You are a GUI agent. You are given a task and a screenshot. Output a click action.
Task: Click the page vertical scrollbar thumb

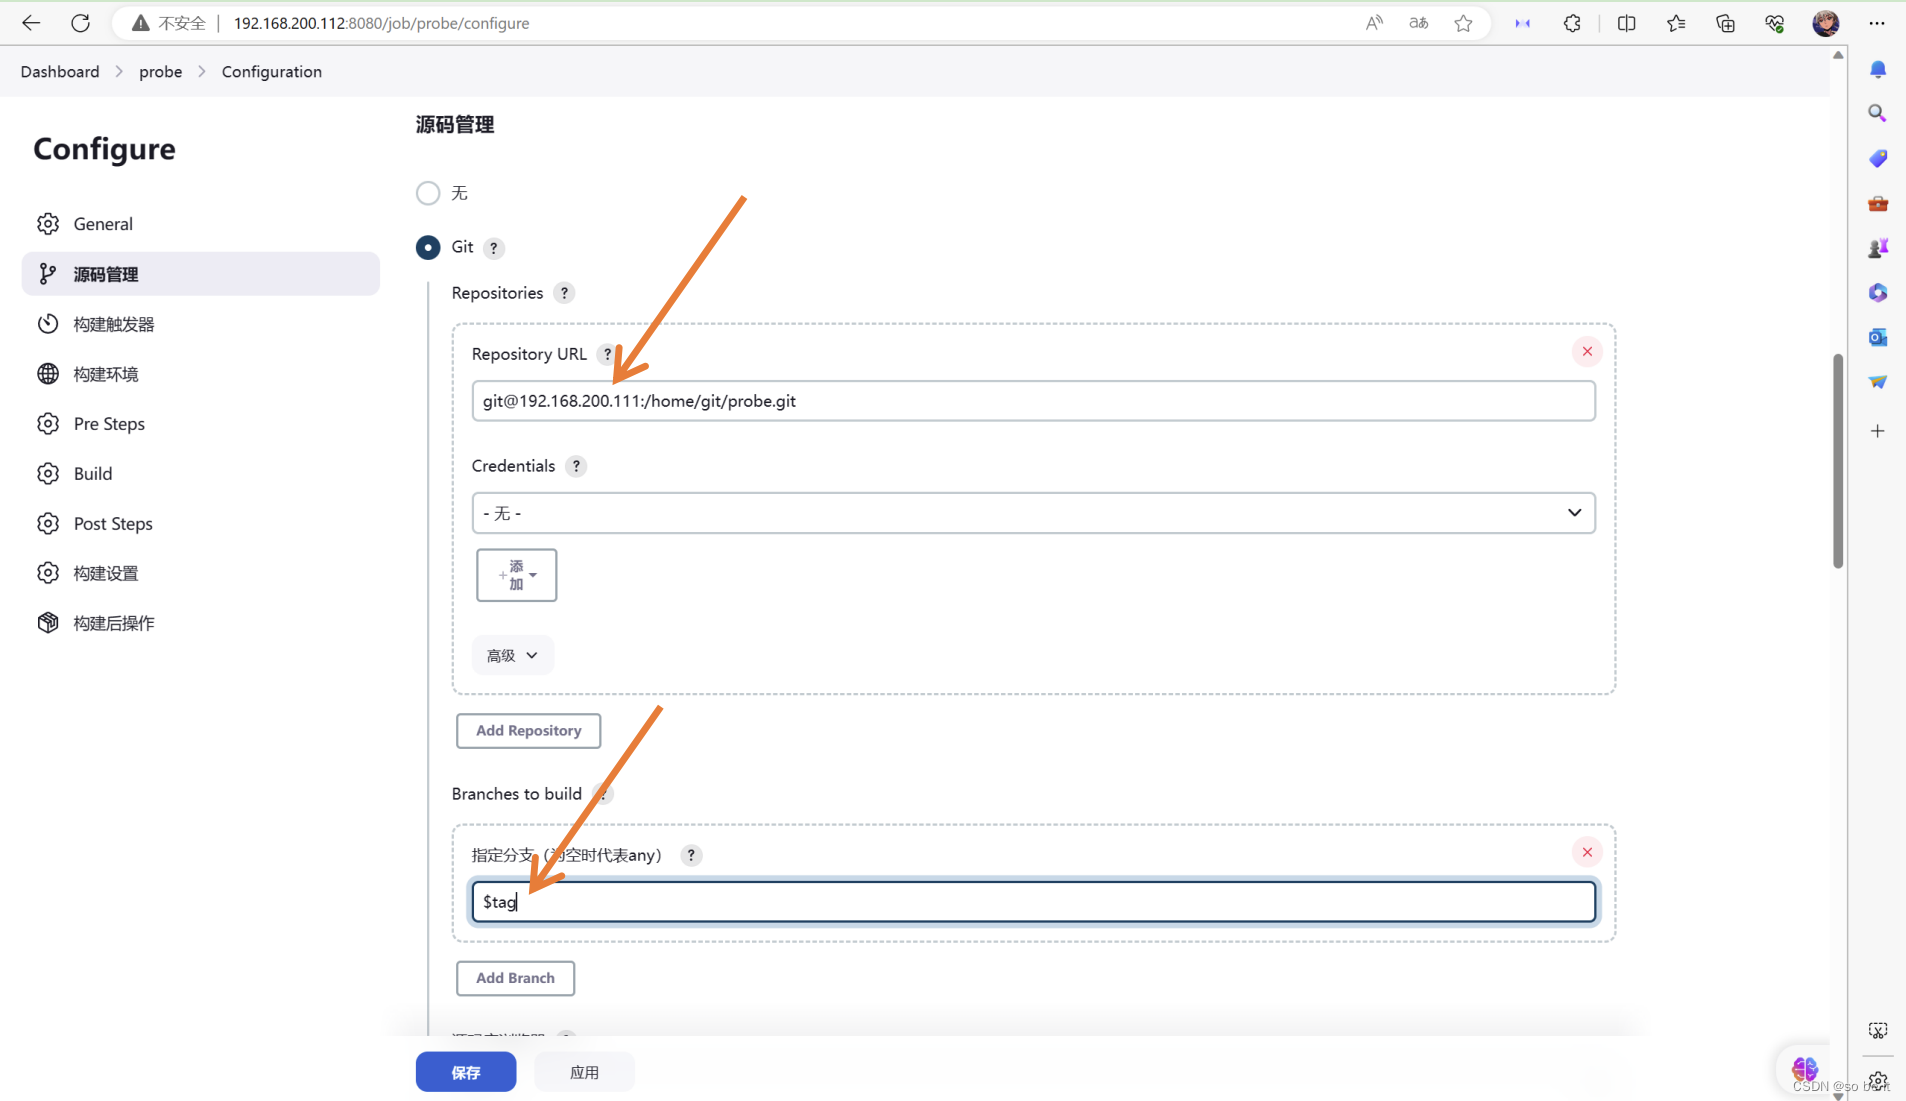(x=1838, y=462)
